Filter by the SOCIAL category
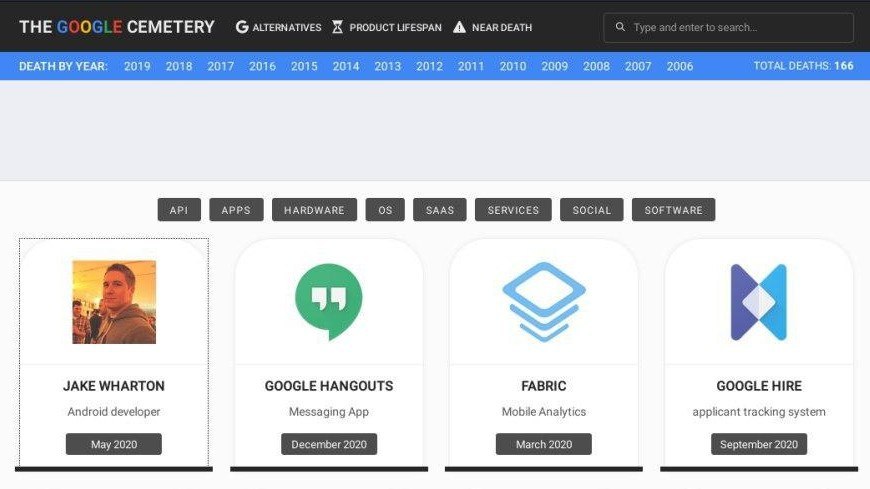The image size is (870, 489). [x=591, y=210]
